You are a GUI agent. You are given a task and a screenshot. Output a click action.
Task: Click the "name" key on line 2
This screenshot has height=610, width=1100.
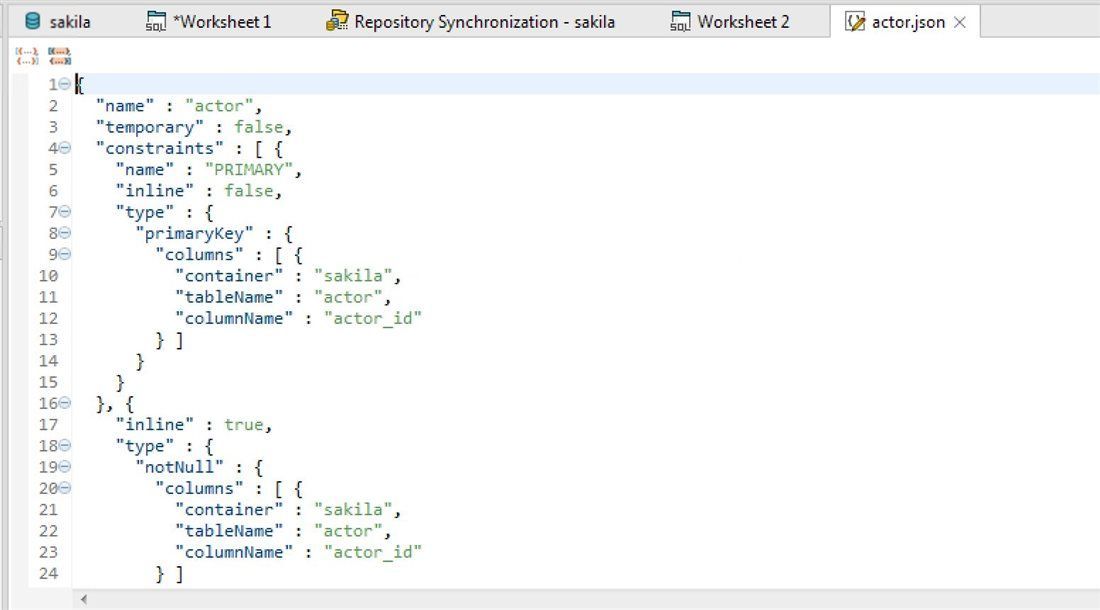[125, 106]
